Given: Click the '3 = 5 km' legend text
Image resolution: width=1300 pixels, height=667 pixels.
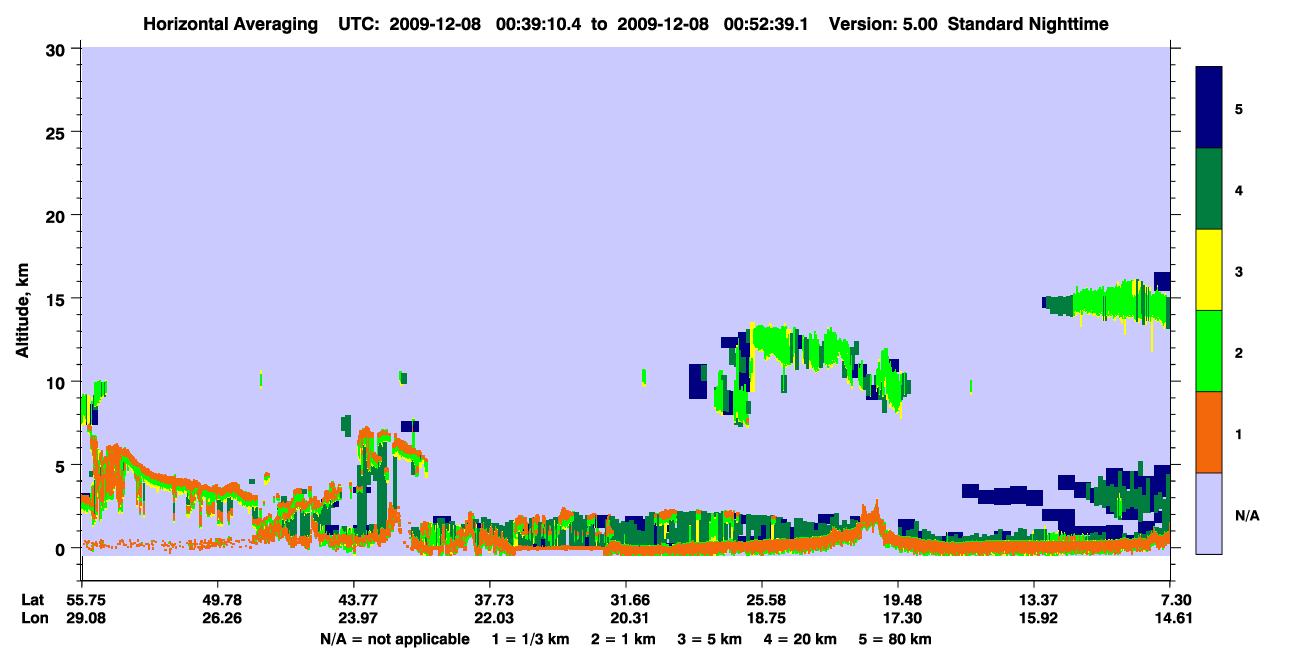Looking at the screenshot, I should click(709, 639).
